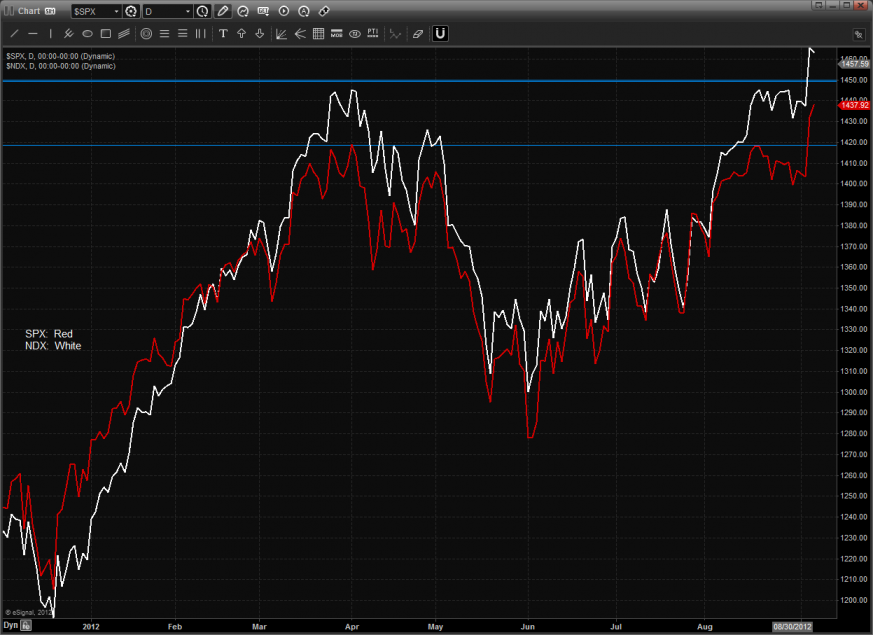Select the up arrow marker tool
This screenshot has width=873, height=635.
pos(242,34)
